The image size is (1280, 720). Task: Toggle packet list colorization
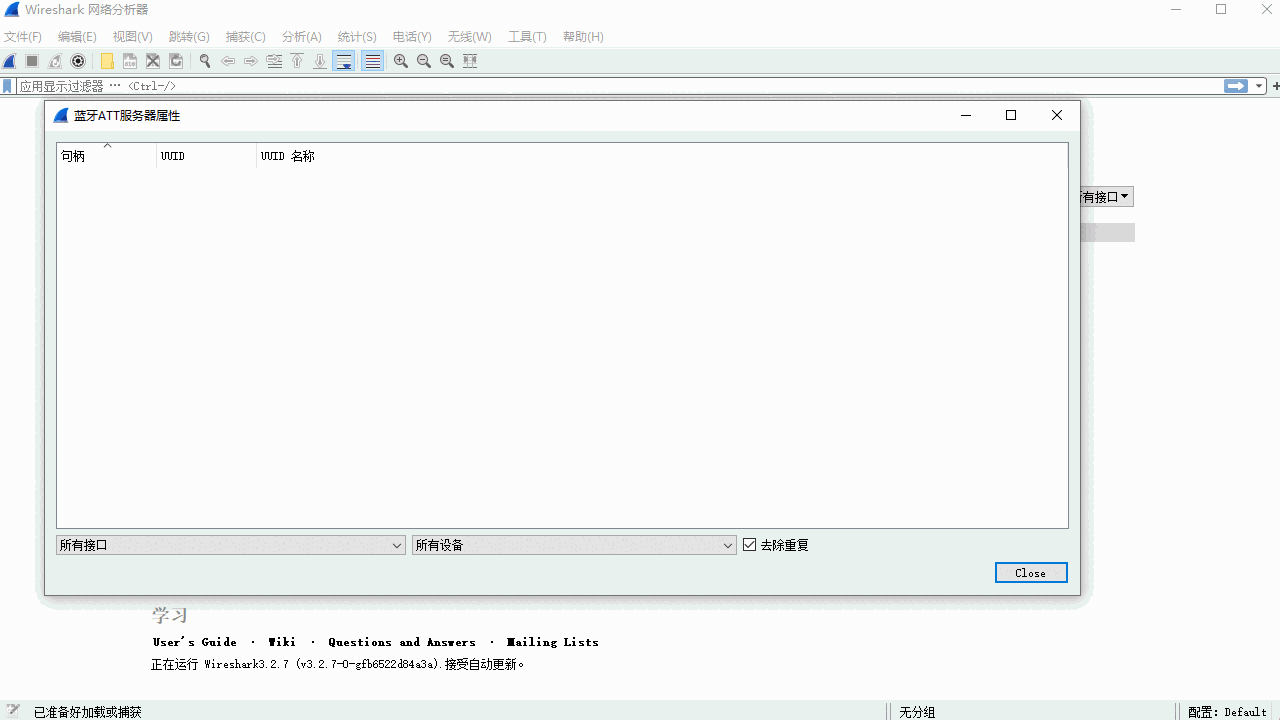(371, 60)
